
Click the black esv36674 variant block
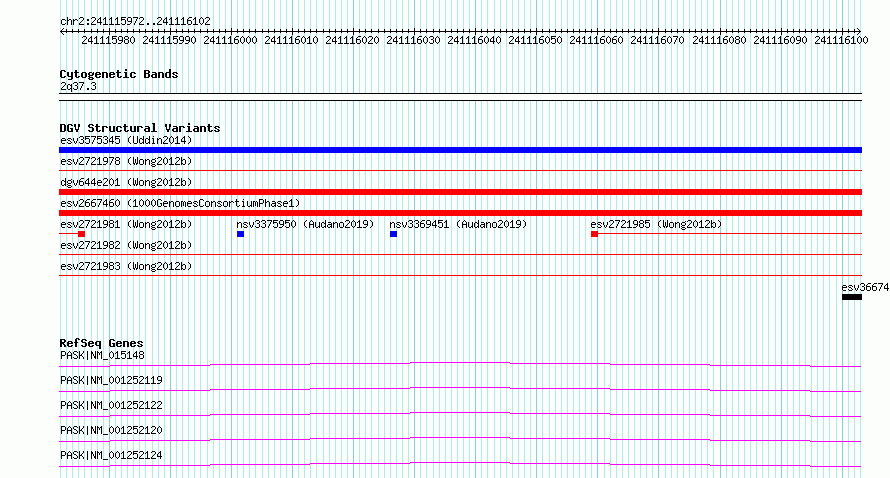852,297
